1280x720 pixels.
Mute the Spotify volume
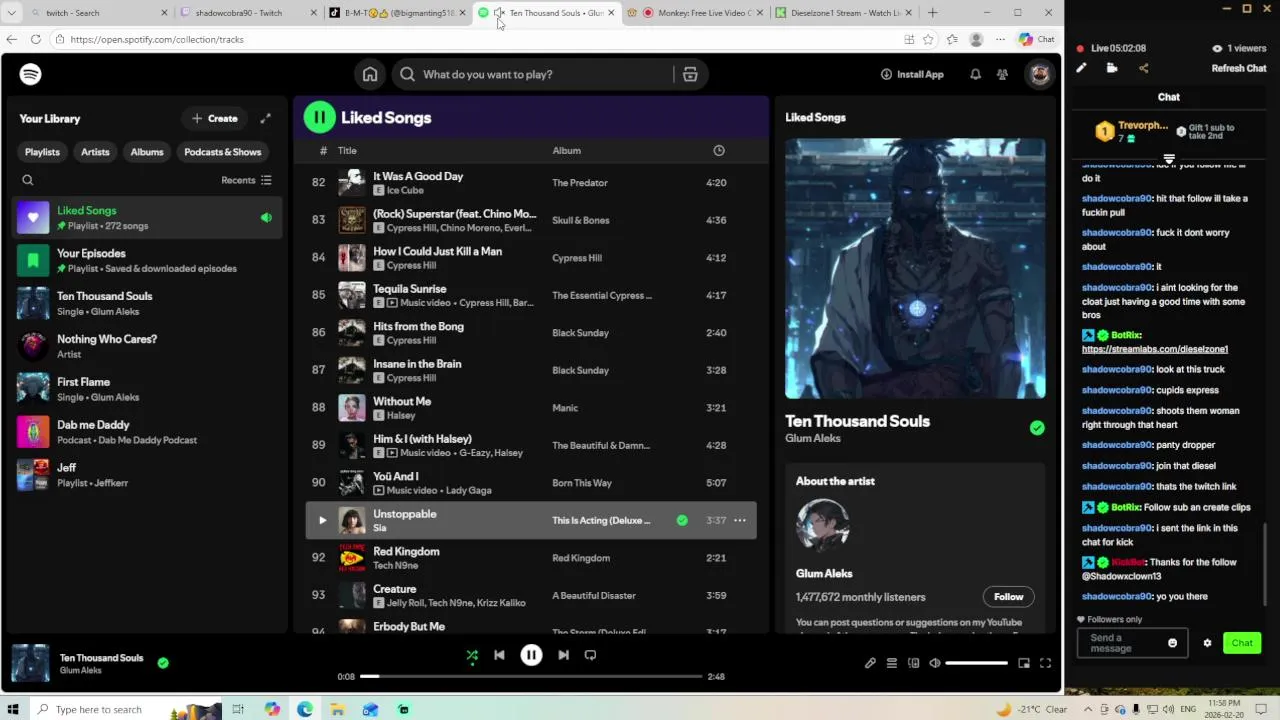coord(935,663)
